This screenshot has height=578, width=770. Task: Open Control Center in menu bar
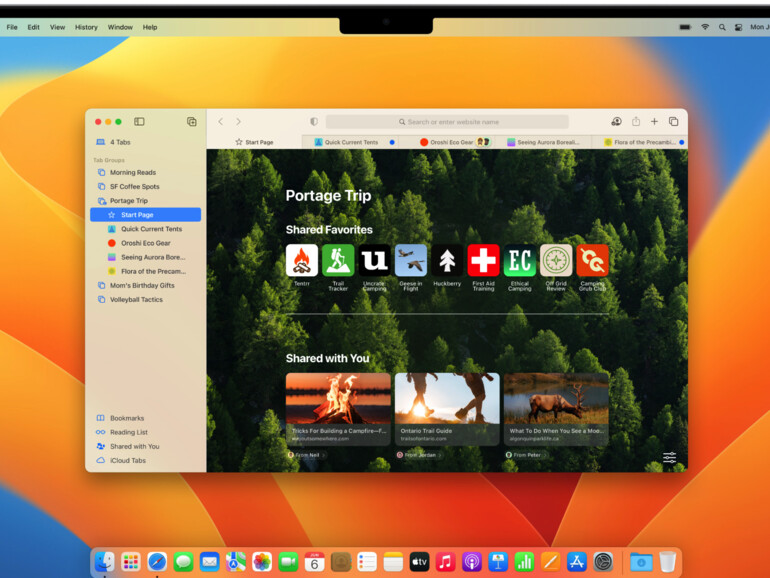(x=738, y=28)
